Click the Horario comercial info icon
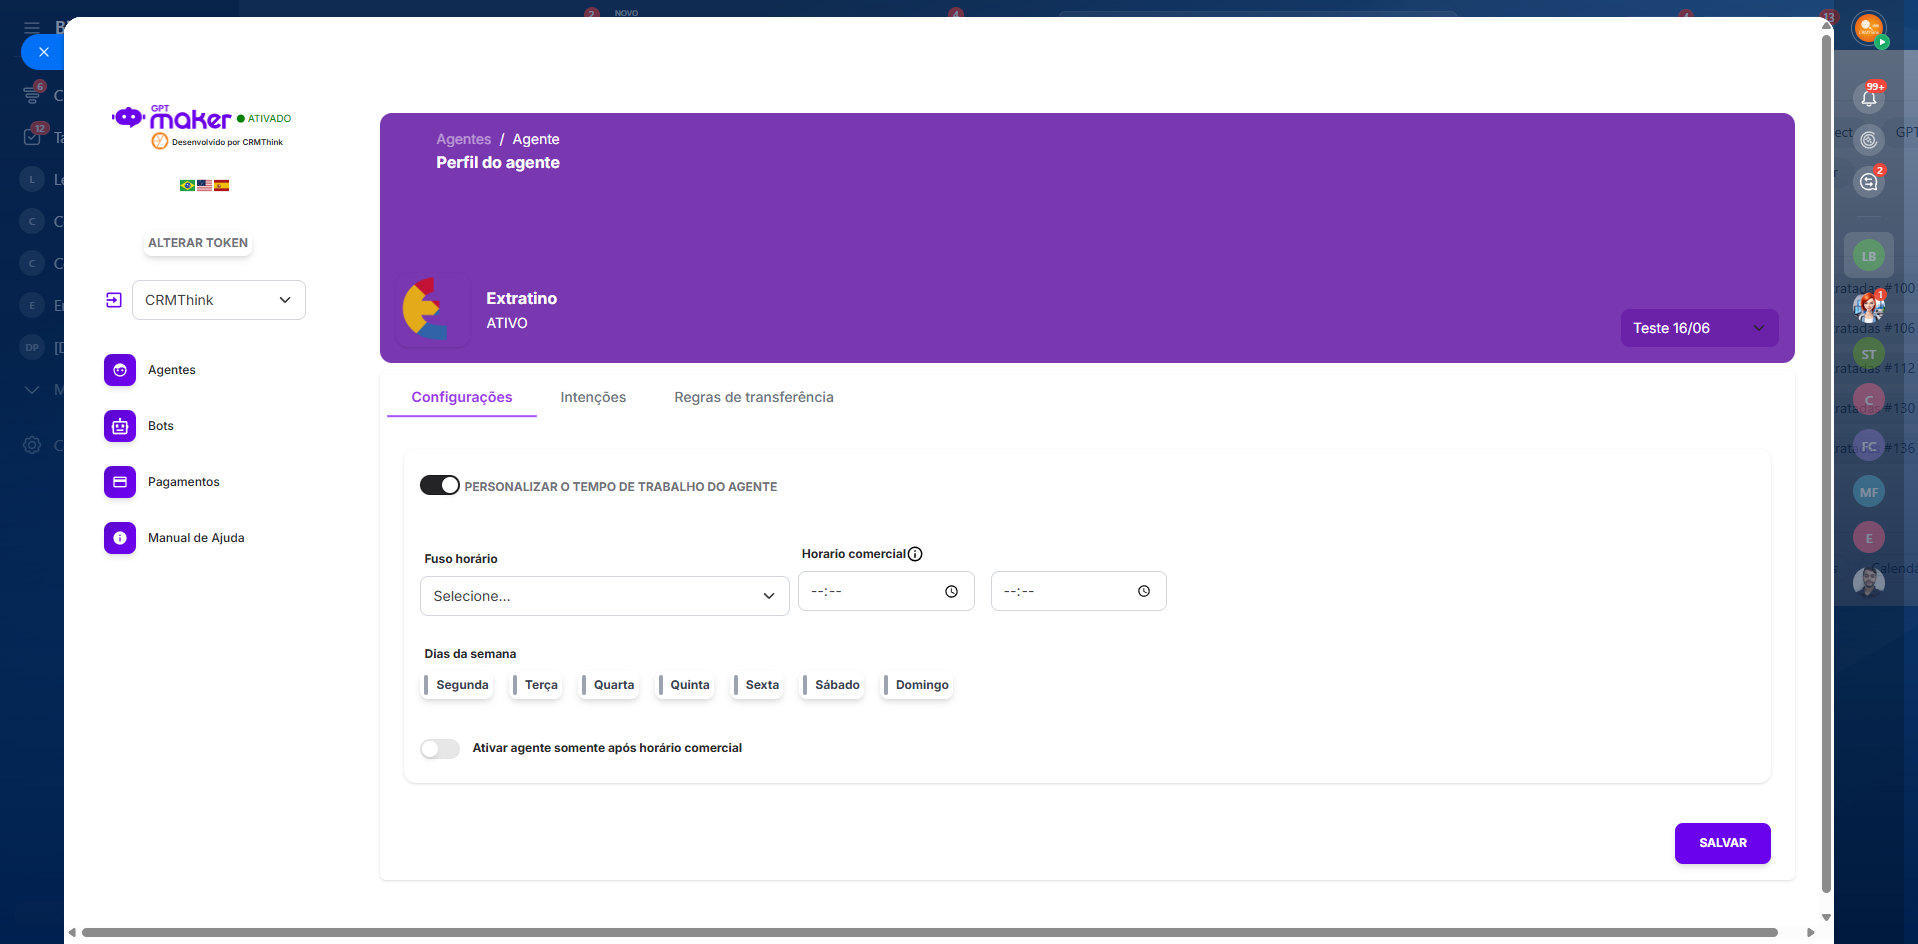Image resolution: width=1918 pixels, height=944 pixels. click(915, 554)
